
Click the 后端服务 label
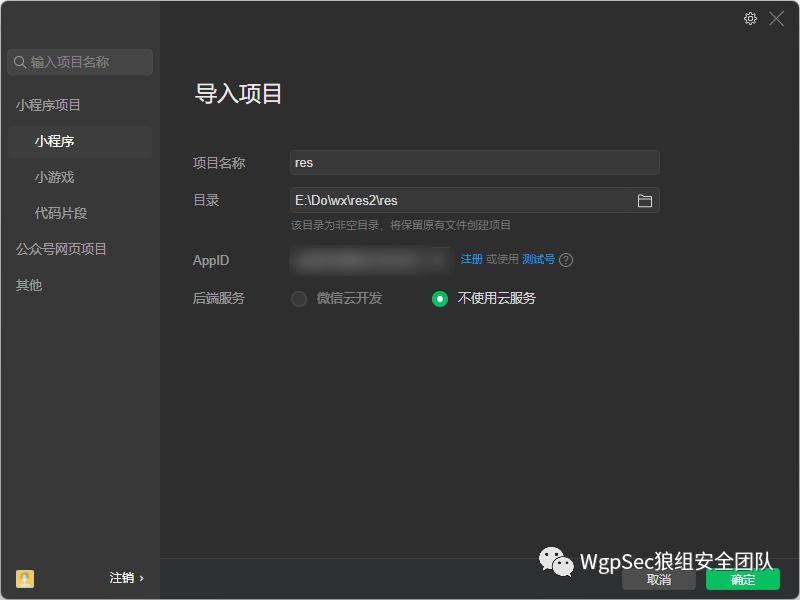219,298
